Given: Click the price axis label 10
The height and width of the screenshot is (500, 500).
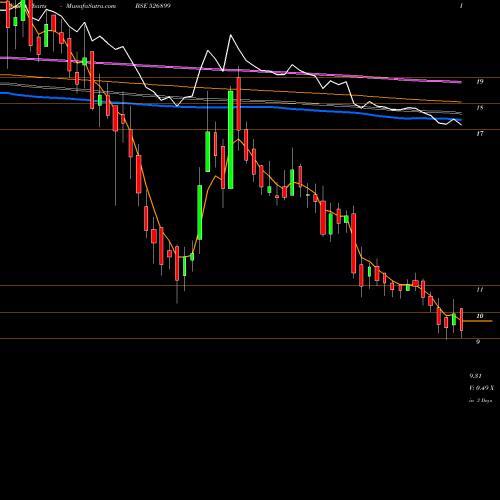Looking at the screenshot, I should click(x=480, y=316).
